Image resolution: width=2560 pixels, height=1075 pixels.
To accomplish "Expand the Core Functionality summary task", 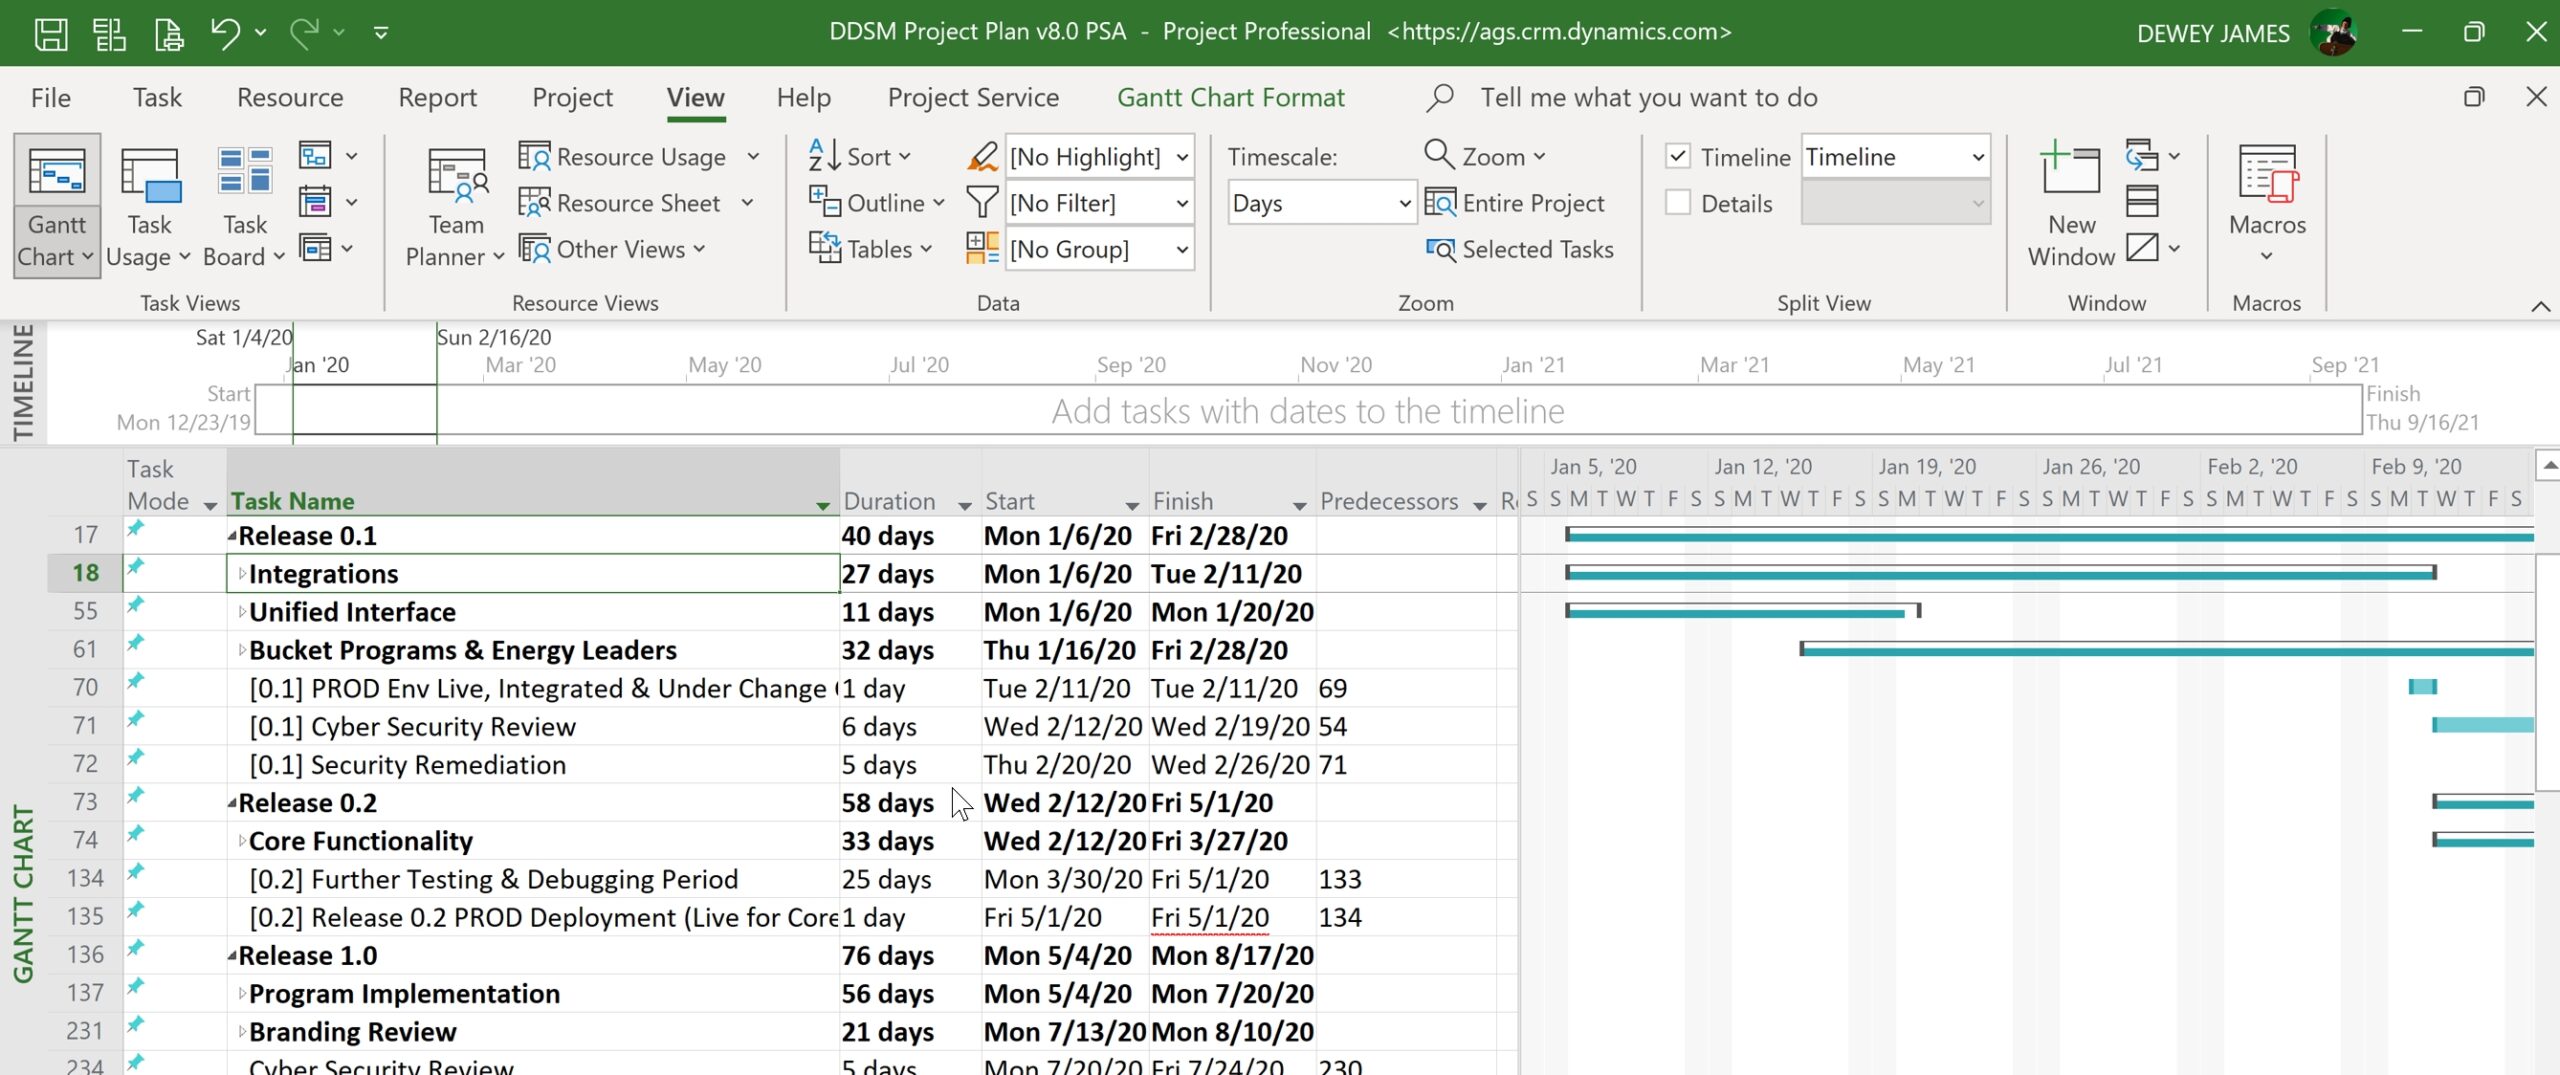I will (x=242, y=841).
